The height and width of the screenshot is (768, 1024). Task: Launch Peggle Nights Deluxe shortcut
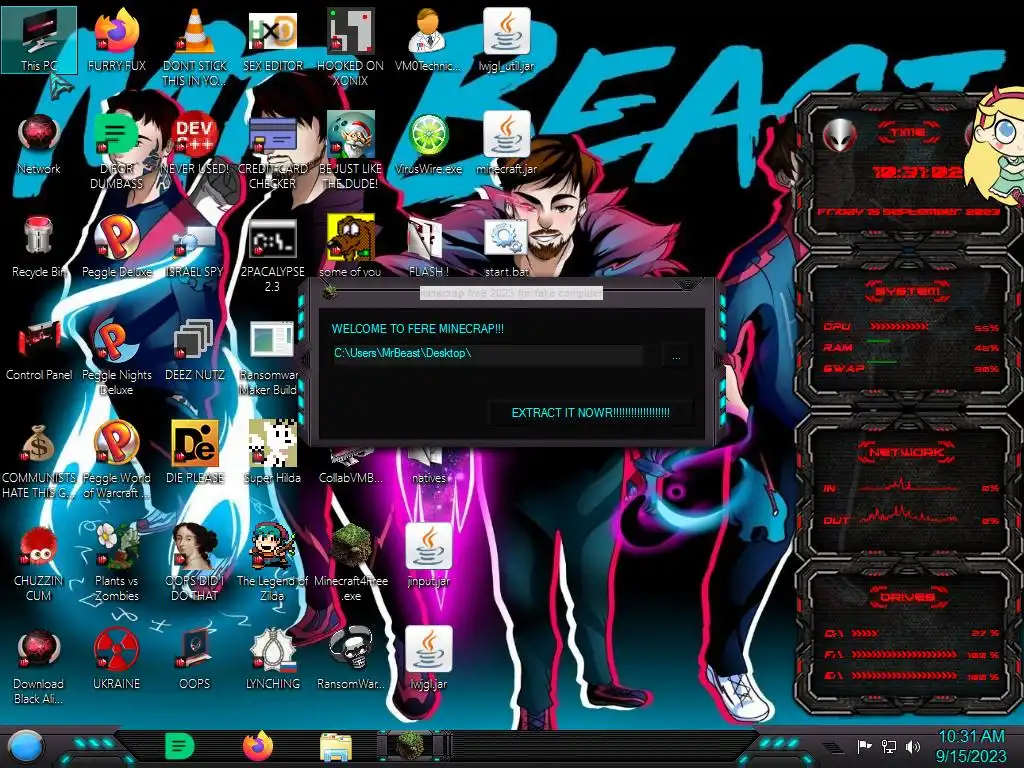pos(117,358)
